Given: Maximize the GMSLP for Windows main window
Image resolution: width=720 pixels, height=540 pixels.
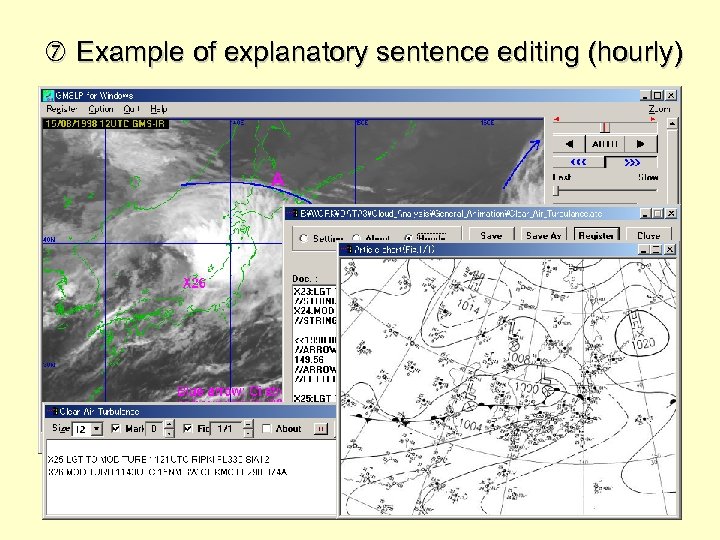Looking at the screenshot, I should [658, 96].
